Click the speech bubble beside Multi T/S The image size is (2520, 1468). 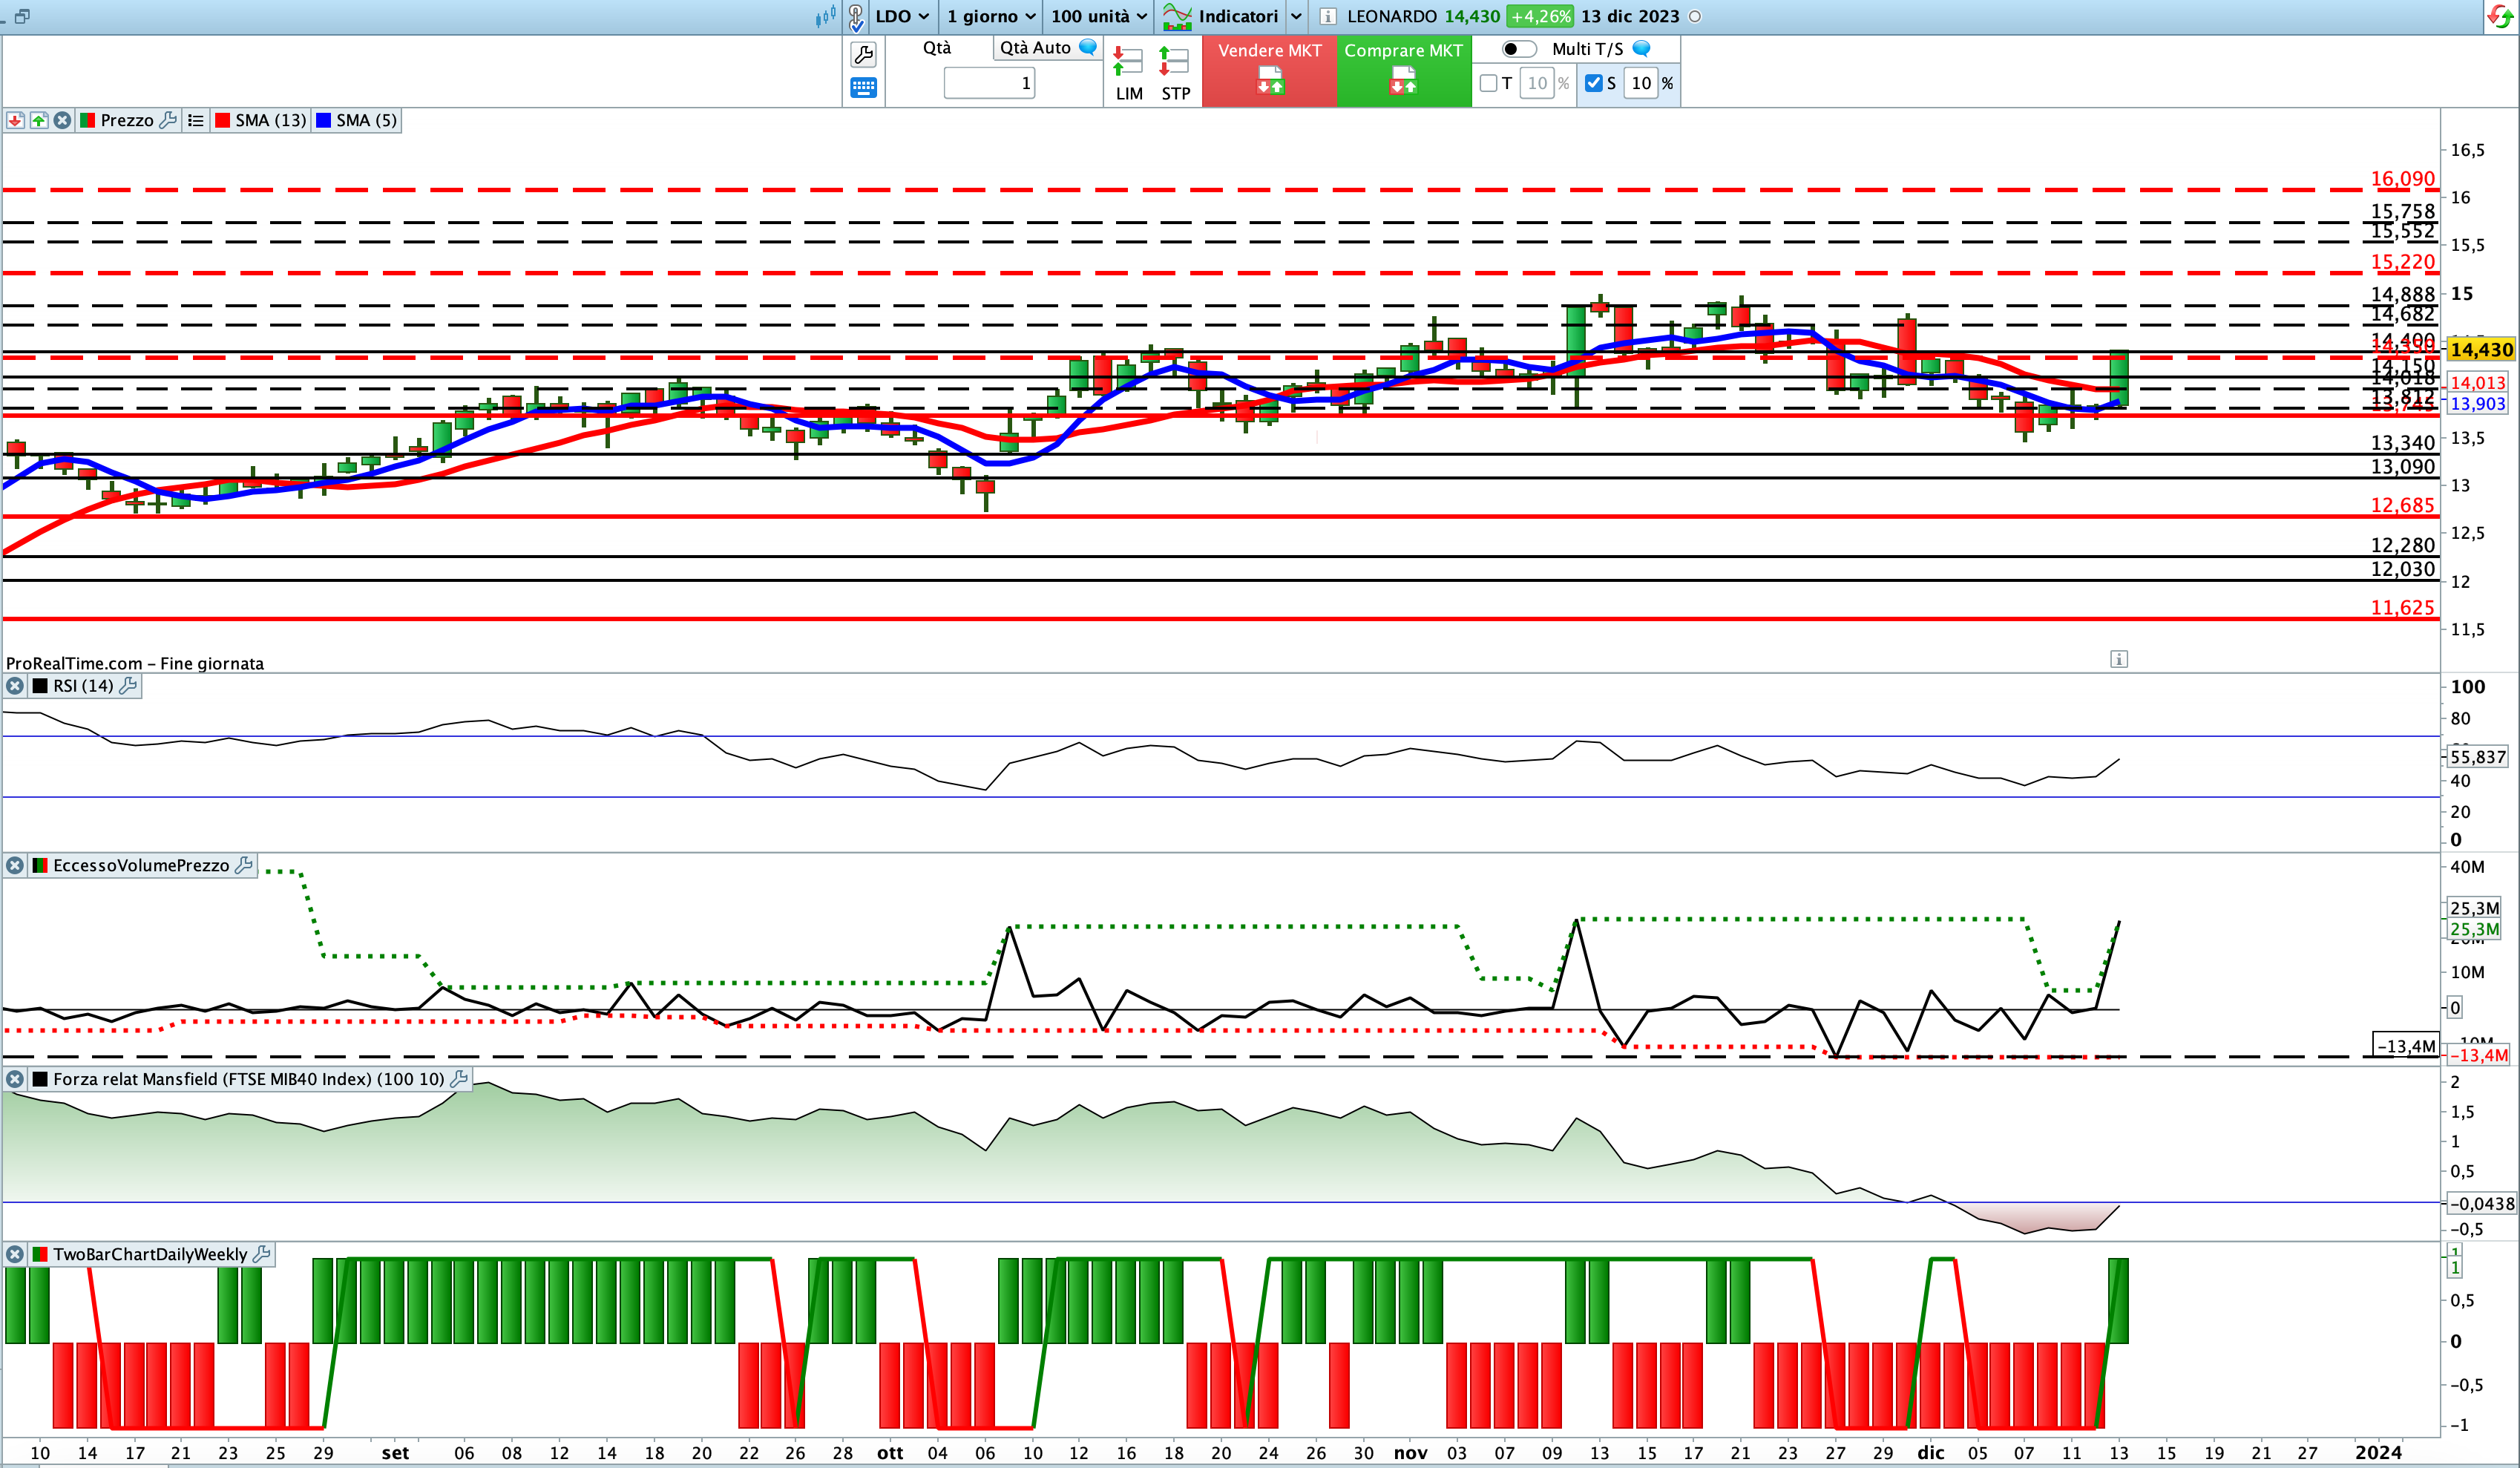(1641, 48)
